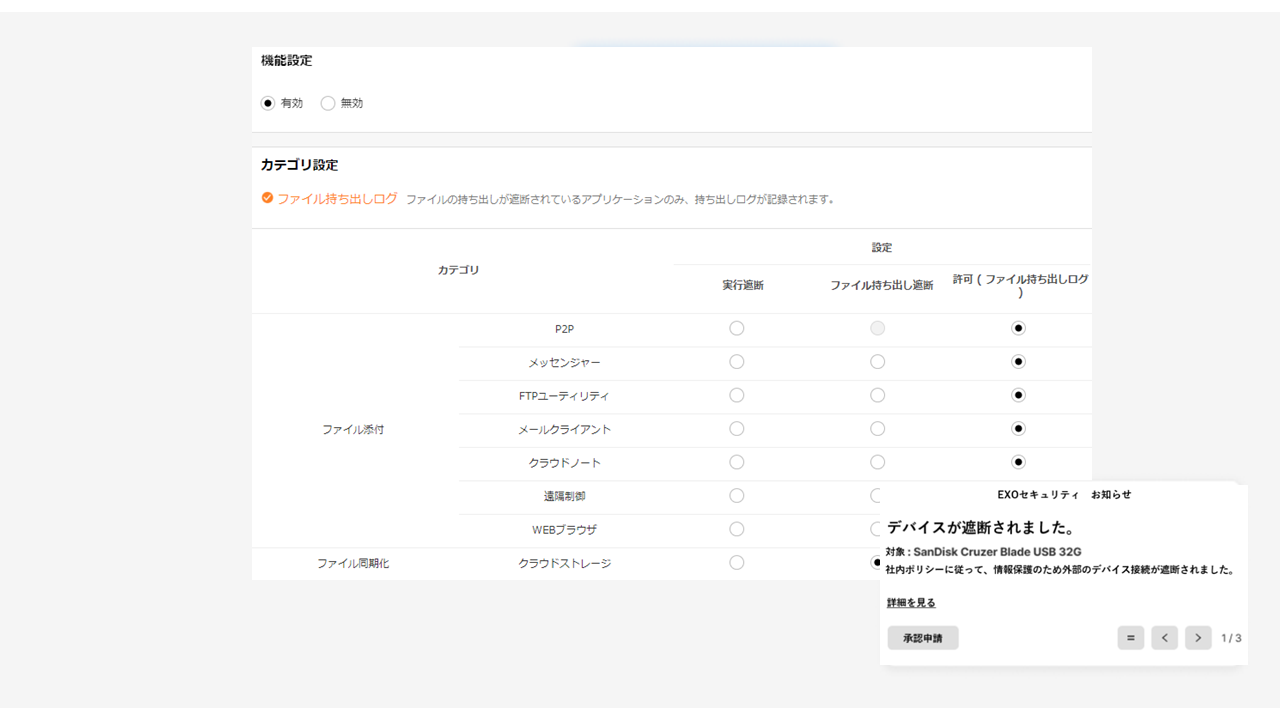Submit approval request with 承認申請 button
This screenshot has height=720, width=1280.
click(922, 637)
